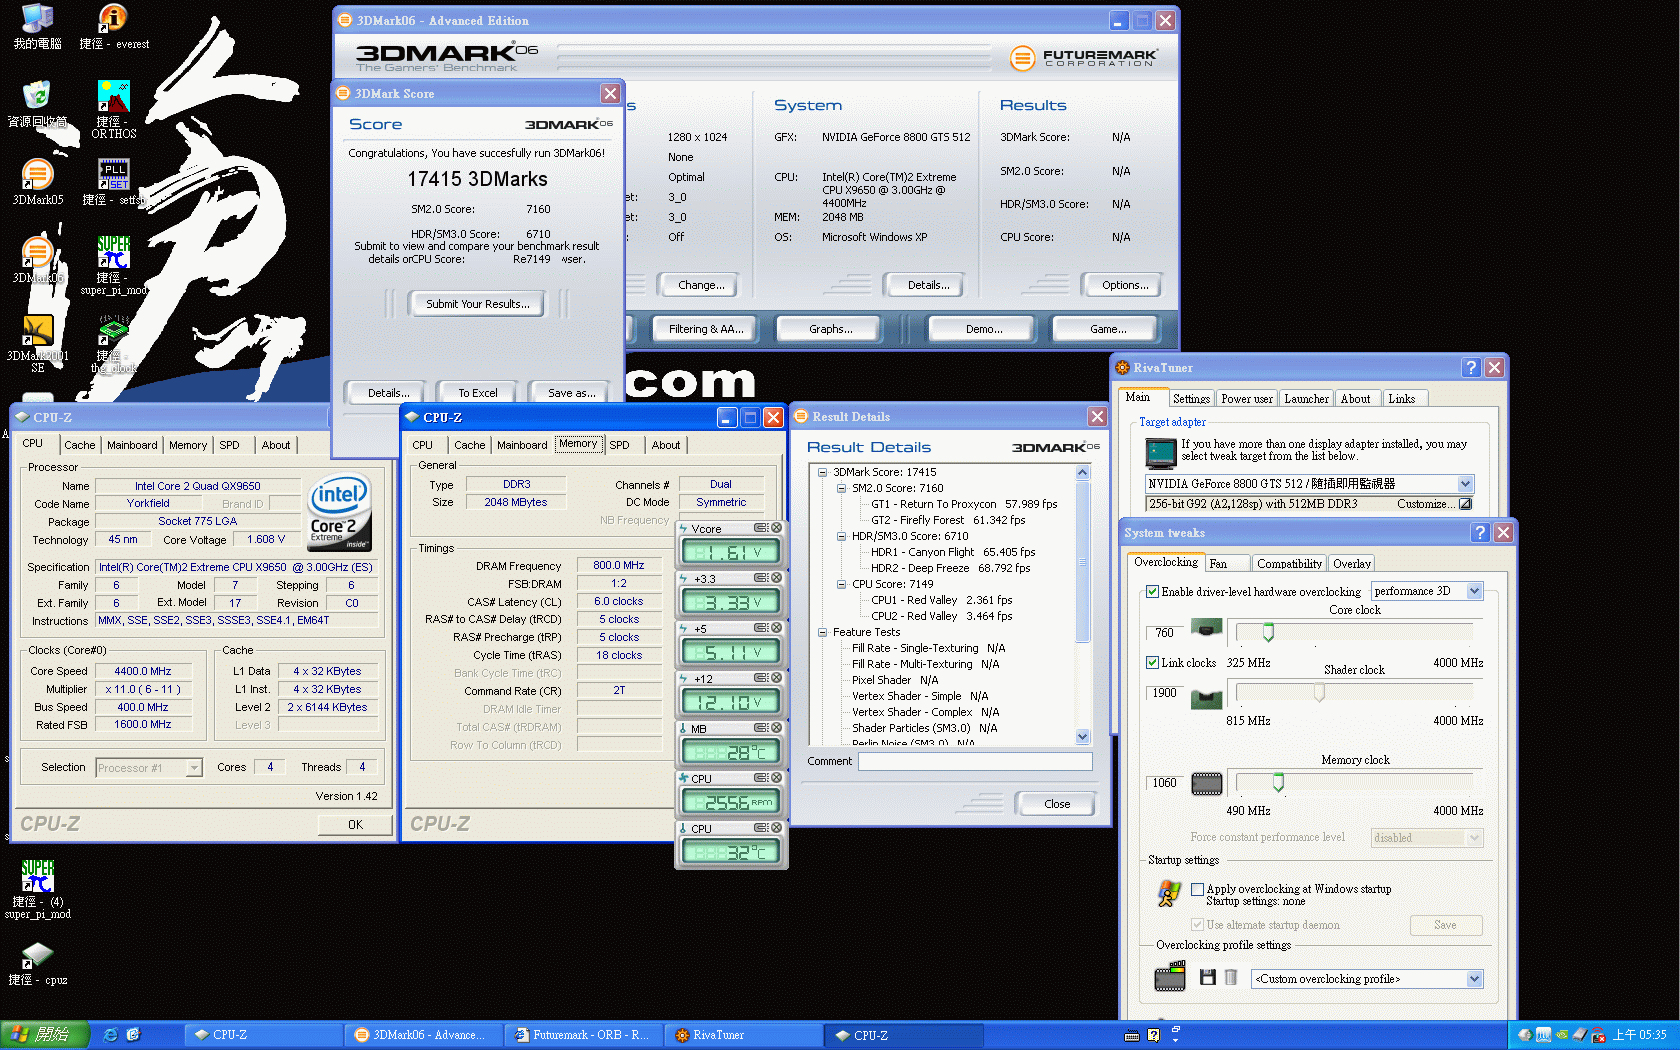Enable Apply overclocking at Windows startup
This screenshot has height=1050, width=1680.
pyautogui.click(x=1197, y=889)
